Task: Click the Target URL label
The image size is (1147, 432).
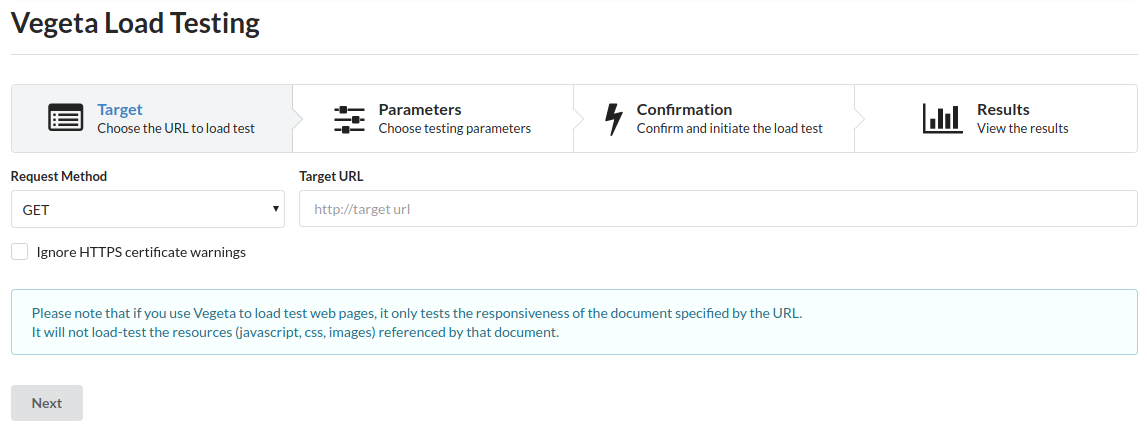Action: [x=331, y=176]
